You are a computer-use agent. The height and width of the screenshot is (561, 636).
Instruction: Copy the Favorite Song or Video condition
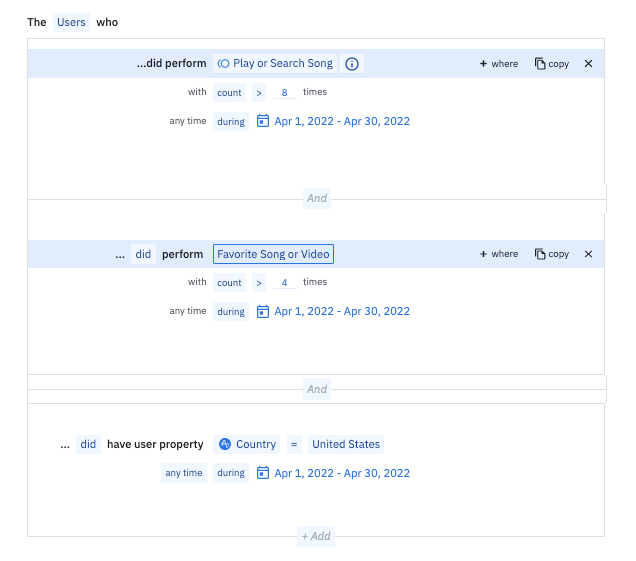click(x=552, y=254)
